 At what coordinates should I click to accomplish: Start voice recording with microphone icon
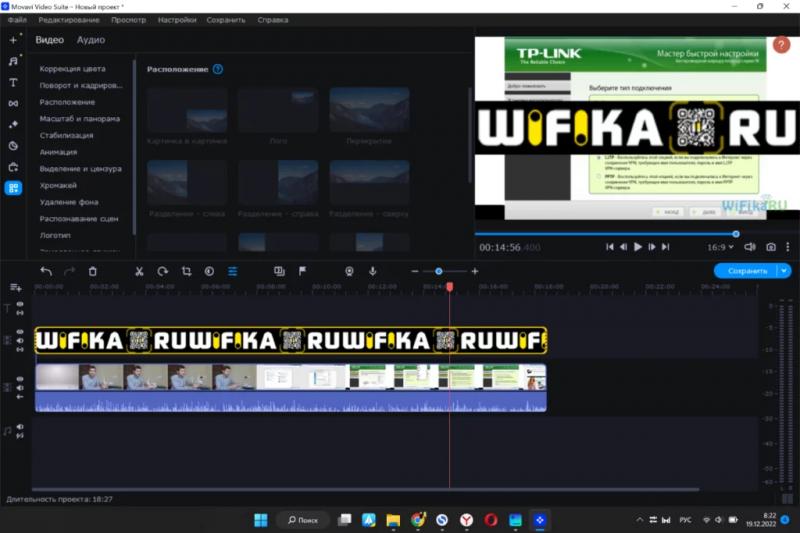click(x=373, y=271)
